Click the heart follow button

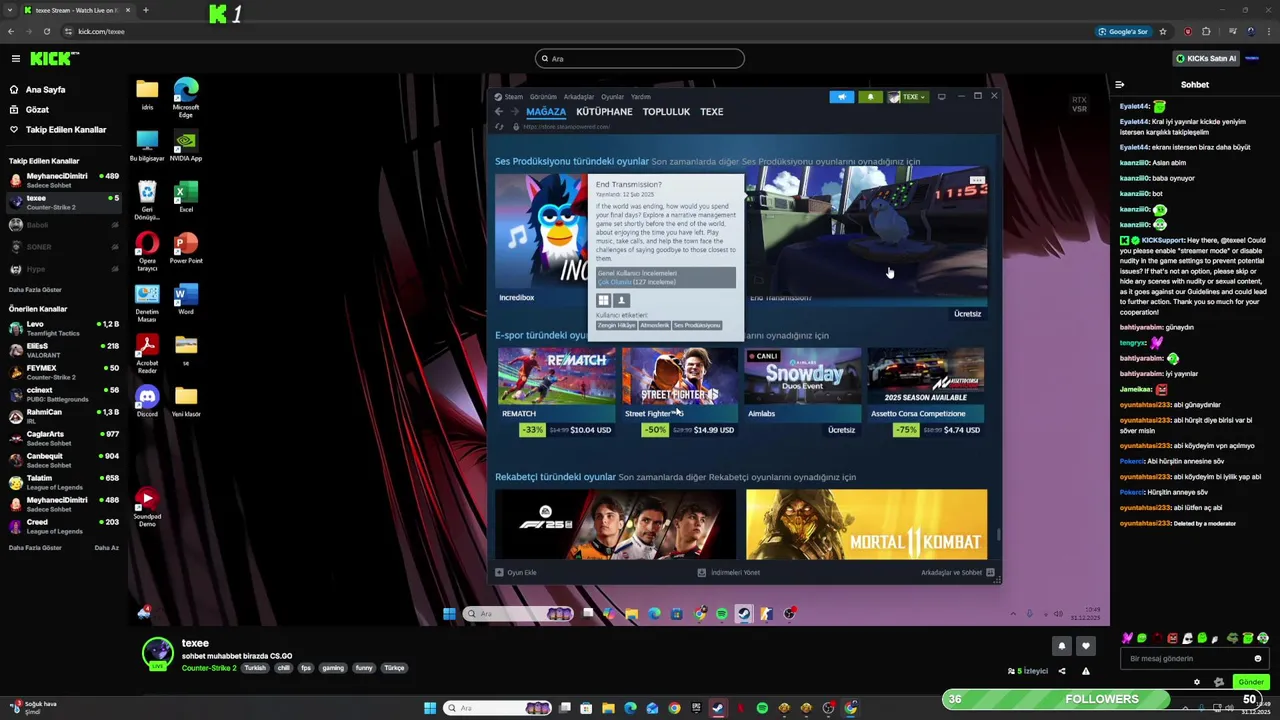pos(1085,646)
